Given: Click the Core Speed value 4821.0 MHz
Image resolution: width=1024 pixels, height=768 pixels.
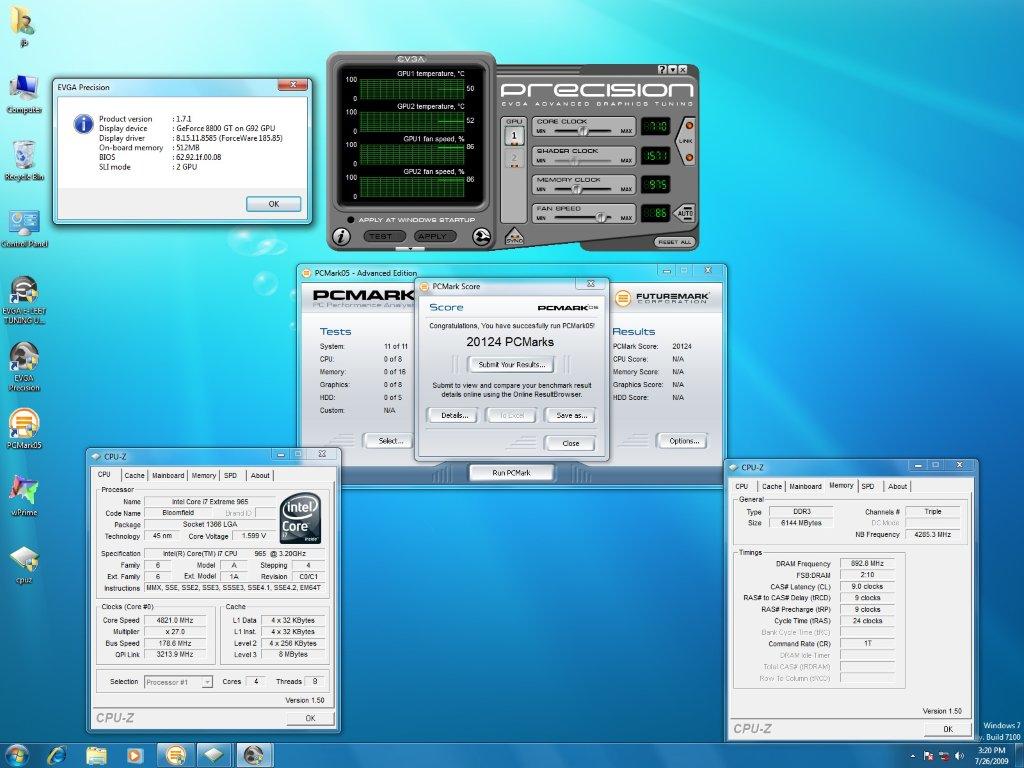Looking at the screenshot, I should (174, 620).
